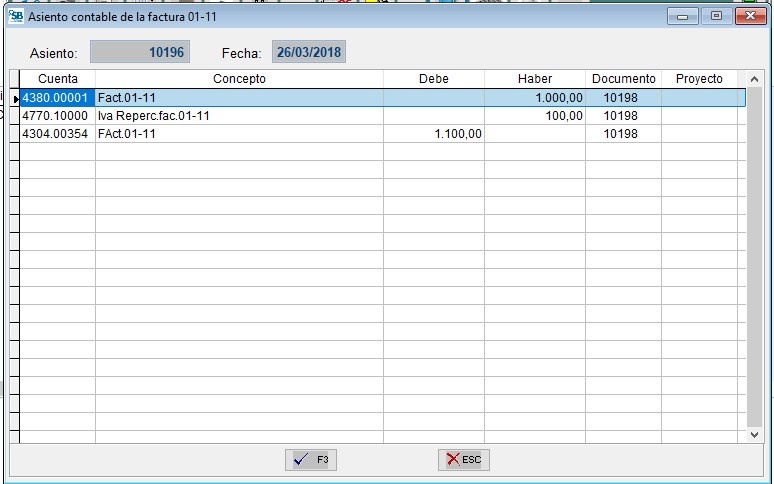Cancel with the red X ESC button

click(463, 460)
